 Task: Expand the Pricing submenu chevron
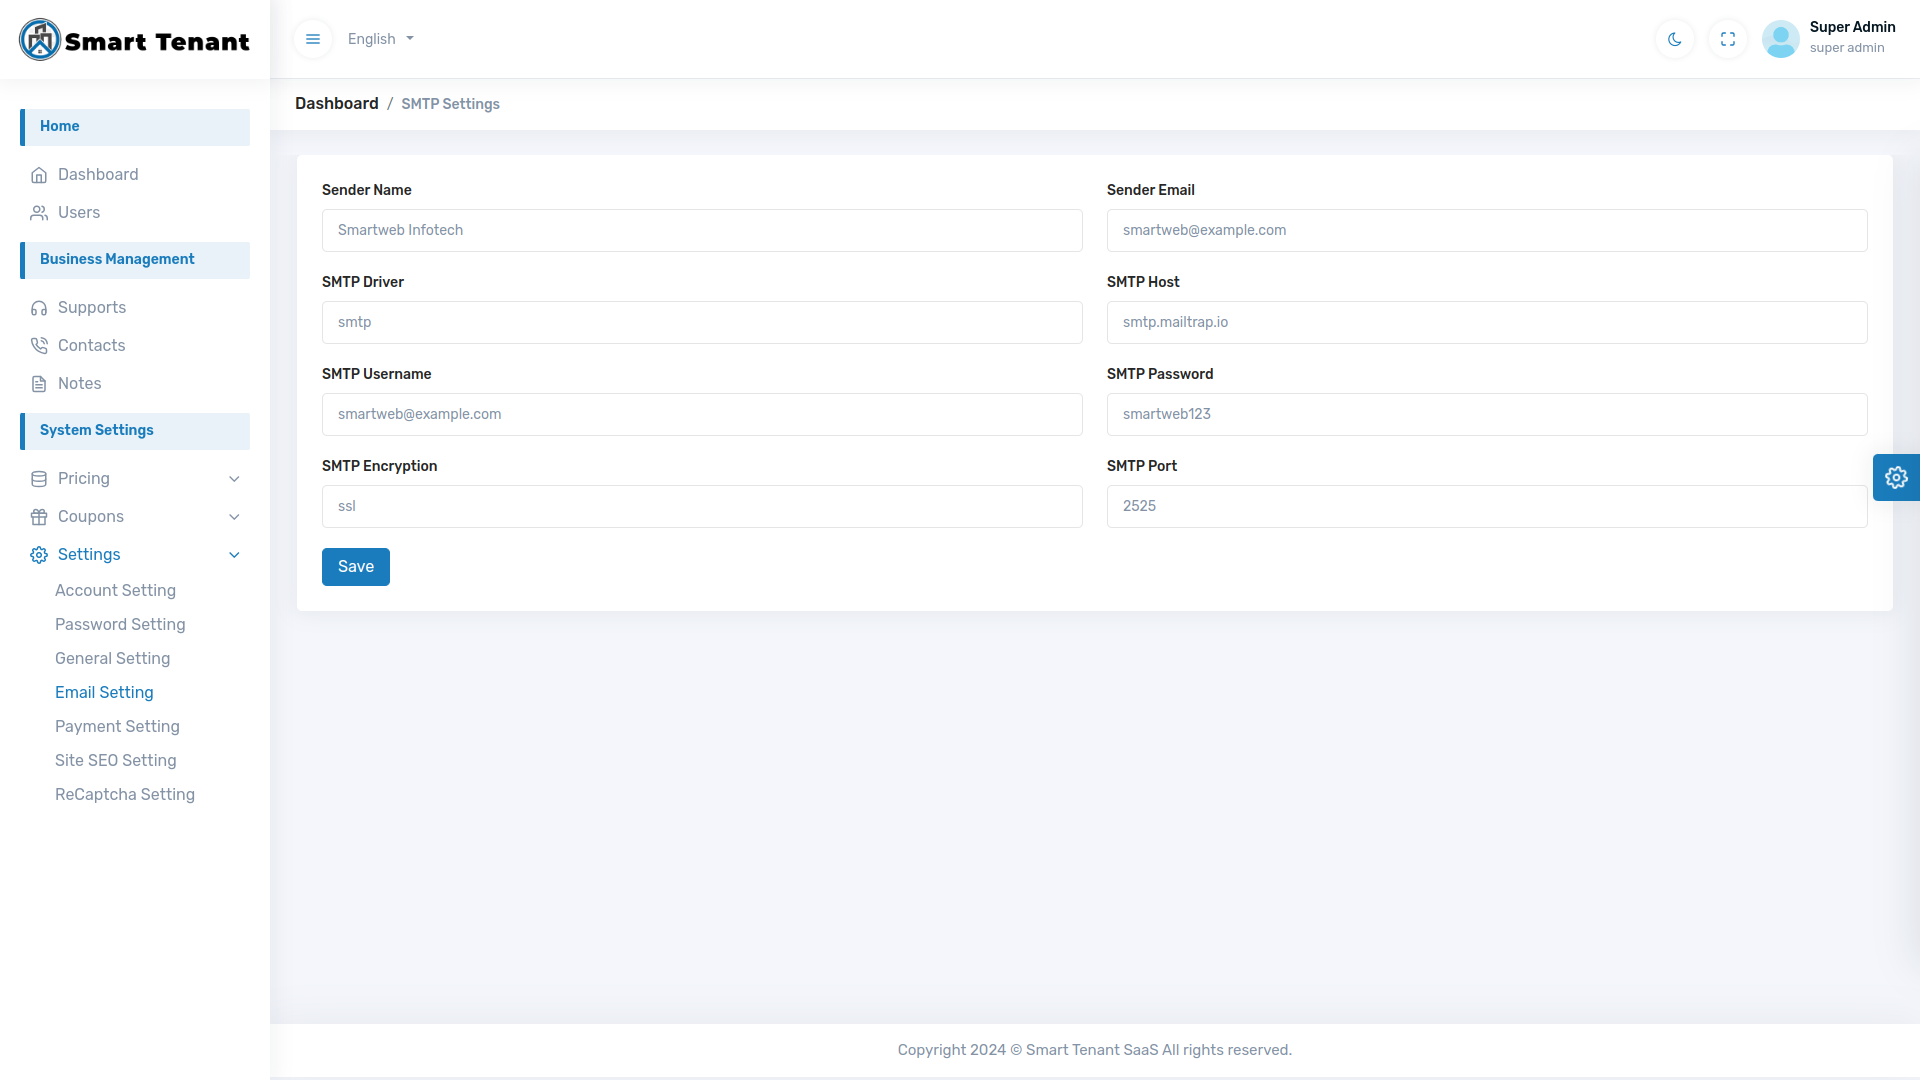pyautogui.click(x=234, y=478)
